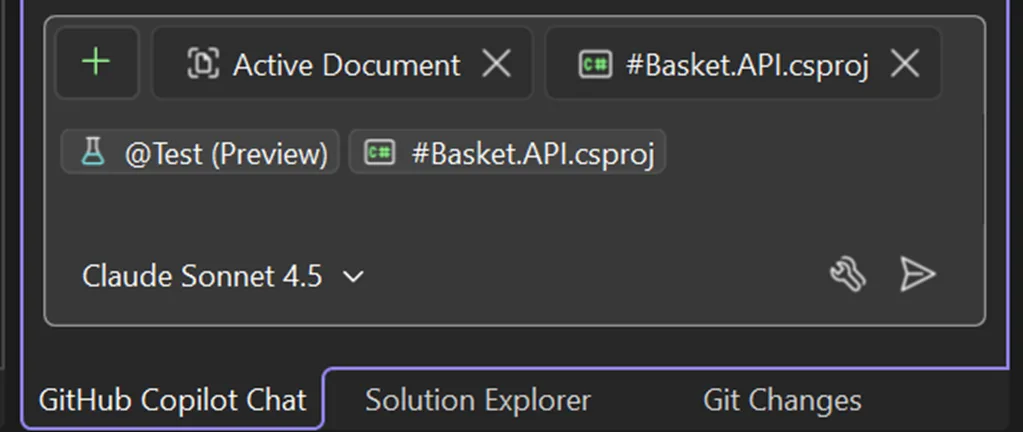The width and height of the screenshot is (1023, 432).
Task: Click C# icon in the closable Basket.API.csproj chip
Action: [x=596, y=64]
